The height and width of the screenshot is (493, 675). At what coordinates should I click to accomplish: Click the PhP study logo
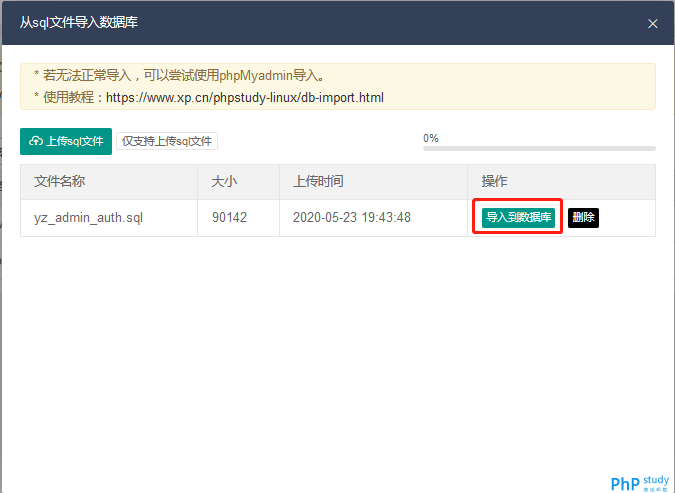pos(640,483)
